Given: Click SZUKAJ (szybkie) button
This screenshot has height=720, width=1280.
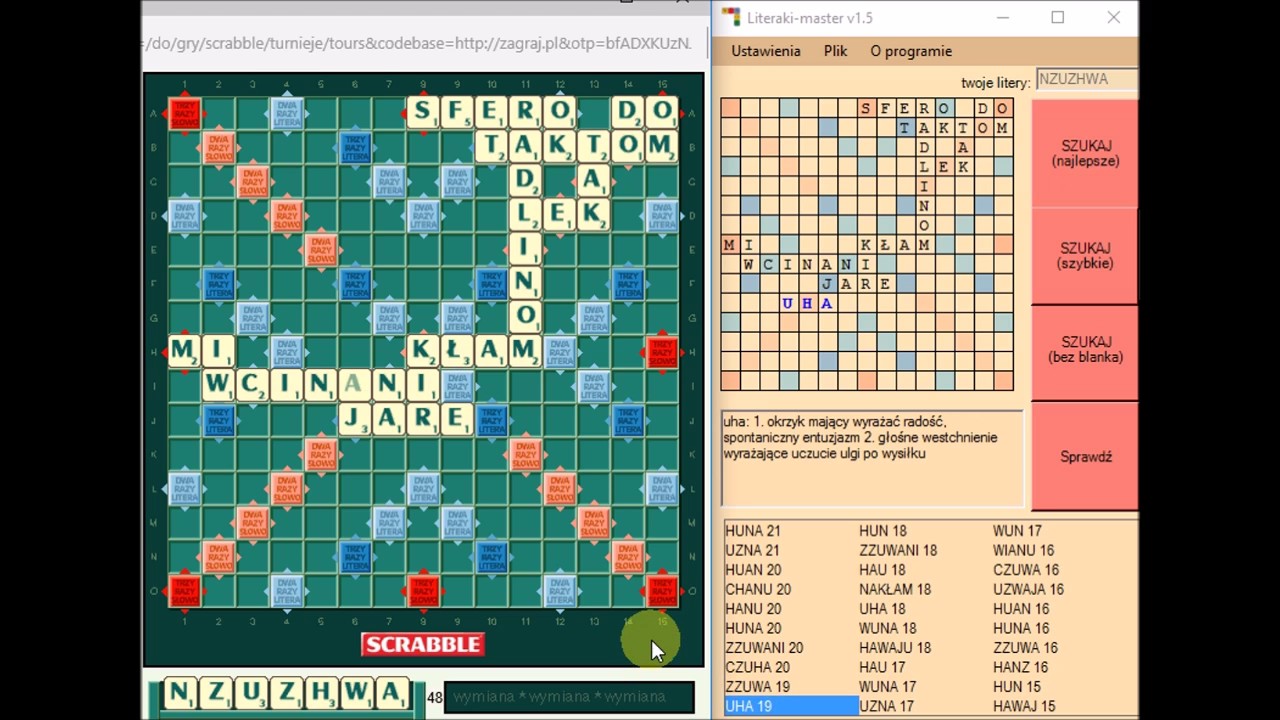Looking at the screenshot, I should point(1085,255).
